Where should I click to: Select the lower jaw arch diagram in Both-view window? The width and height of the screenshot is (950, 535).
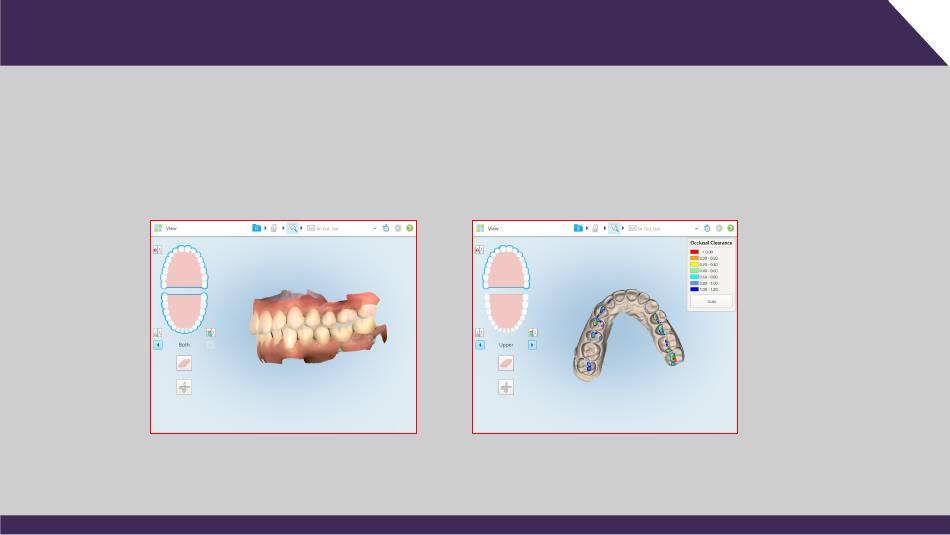coord(184,313)
